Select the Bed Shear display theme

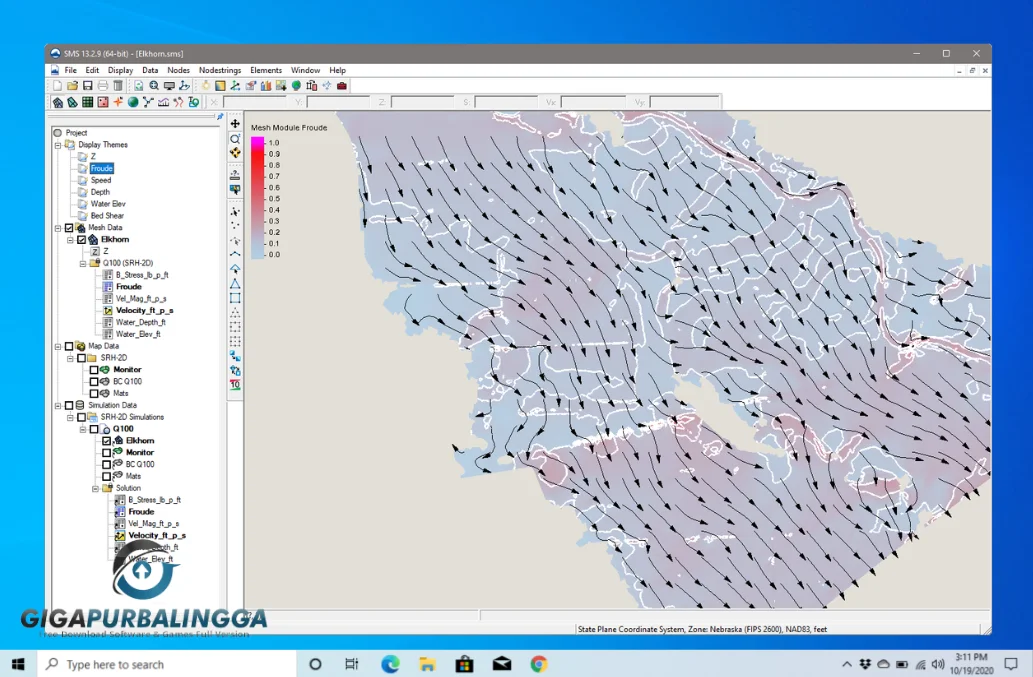click(x=107, y=216)
